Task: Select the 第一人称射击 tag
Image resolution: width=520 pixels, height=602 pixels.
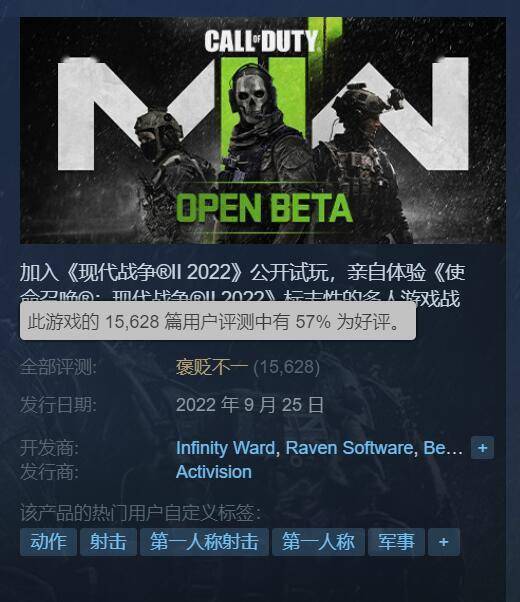Action: (x=204, y=542)
